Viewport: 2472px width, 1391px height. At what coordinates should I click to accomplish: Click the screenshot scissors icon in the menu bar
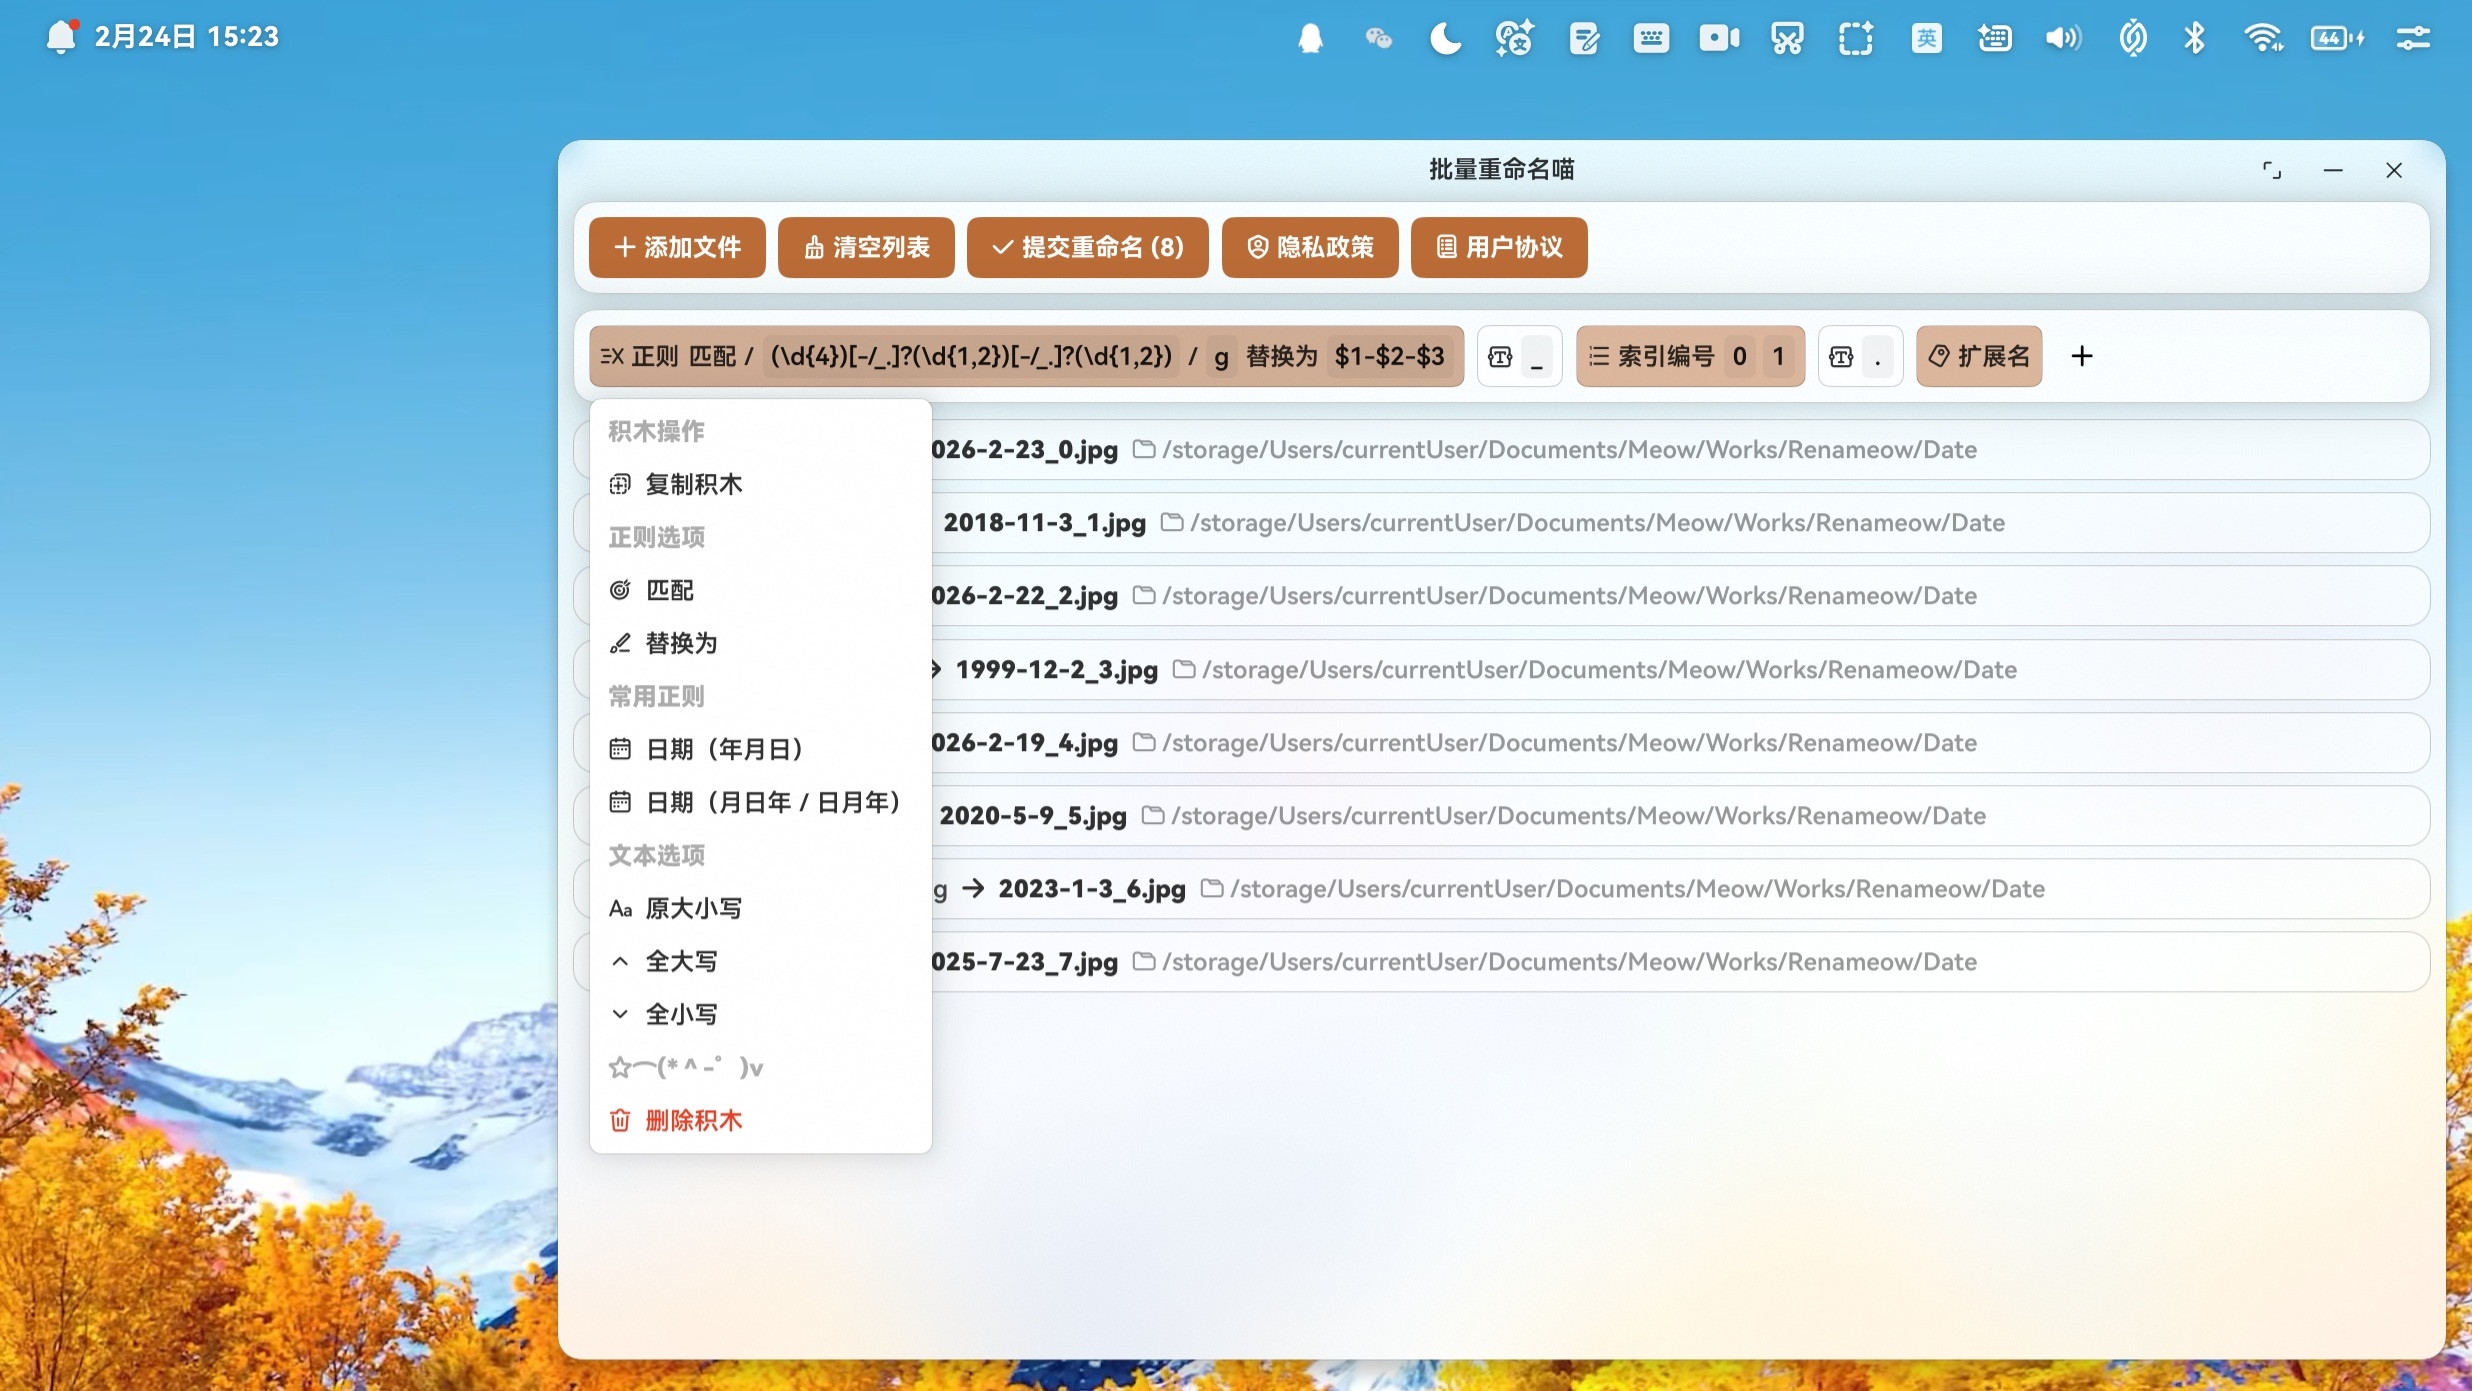pos(1785,38)
